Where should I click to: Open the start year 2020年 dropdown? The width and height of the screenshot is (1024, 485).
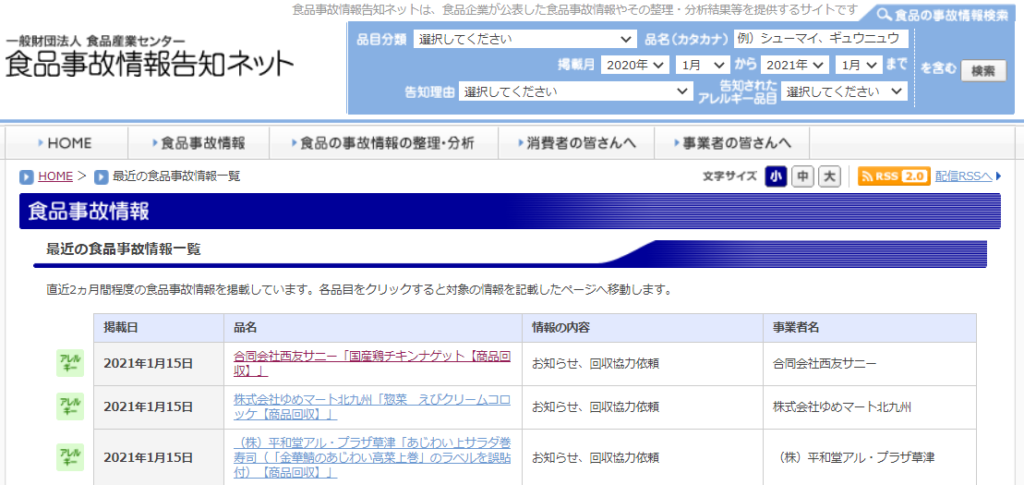[635, 65]
